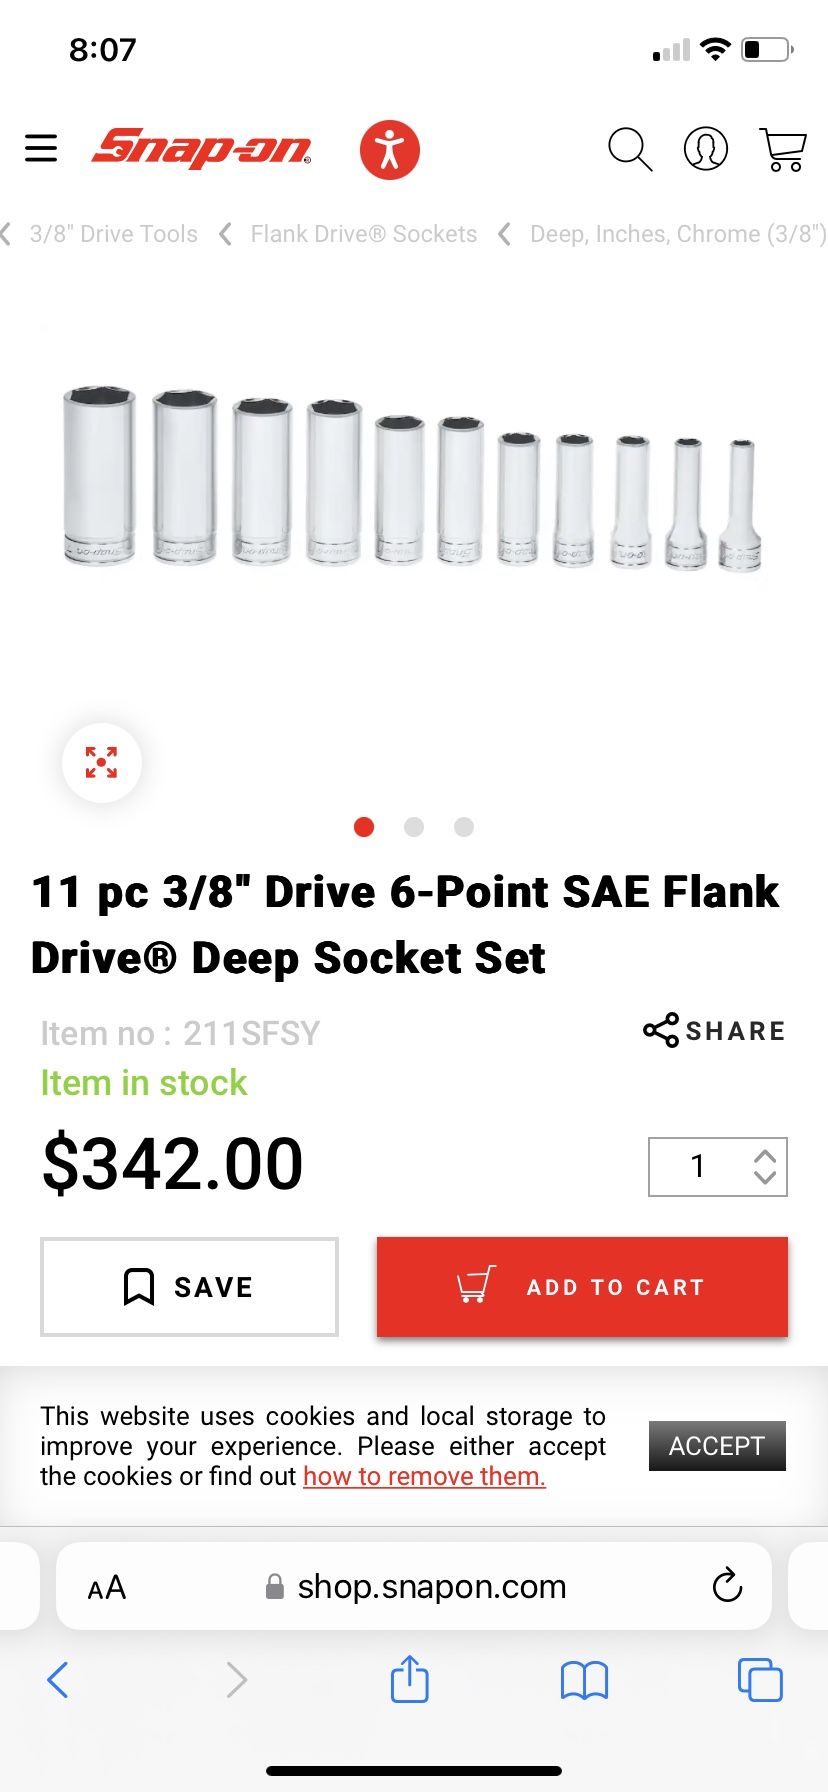Open the hamburger navigation menu
Image resolution: width=828 pixels, height=1792 pixels.
(40, 147)
